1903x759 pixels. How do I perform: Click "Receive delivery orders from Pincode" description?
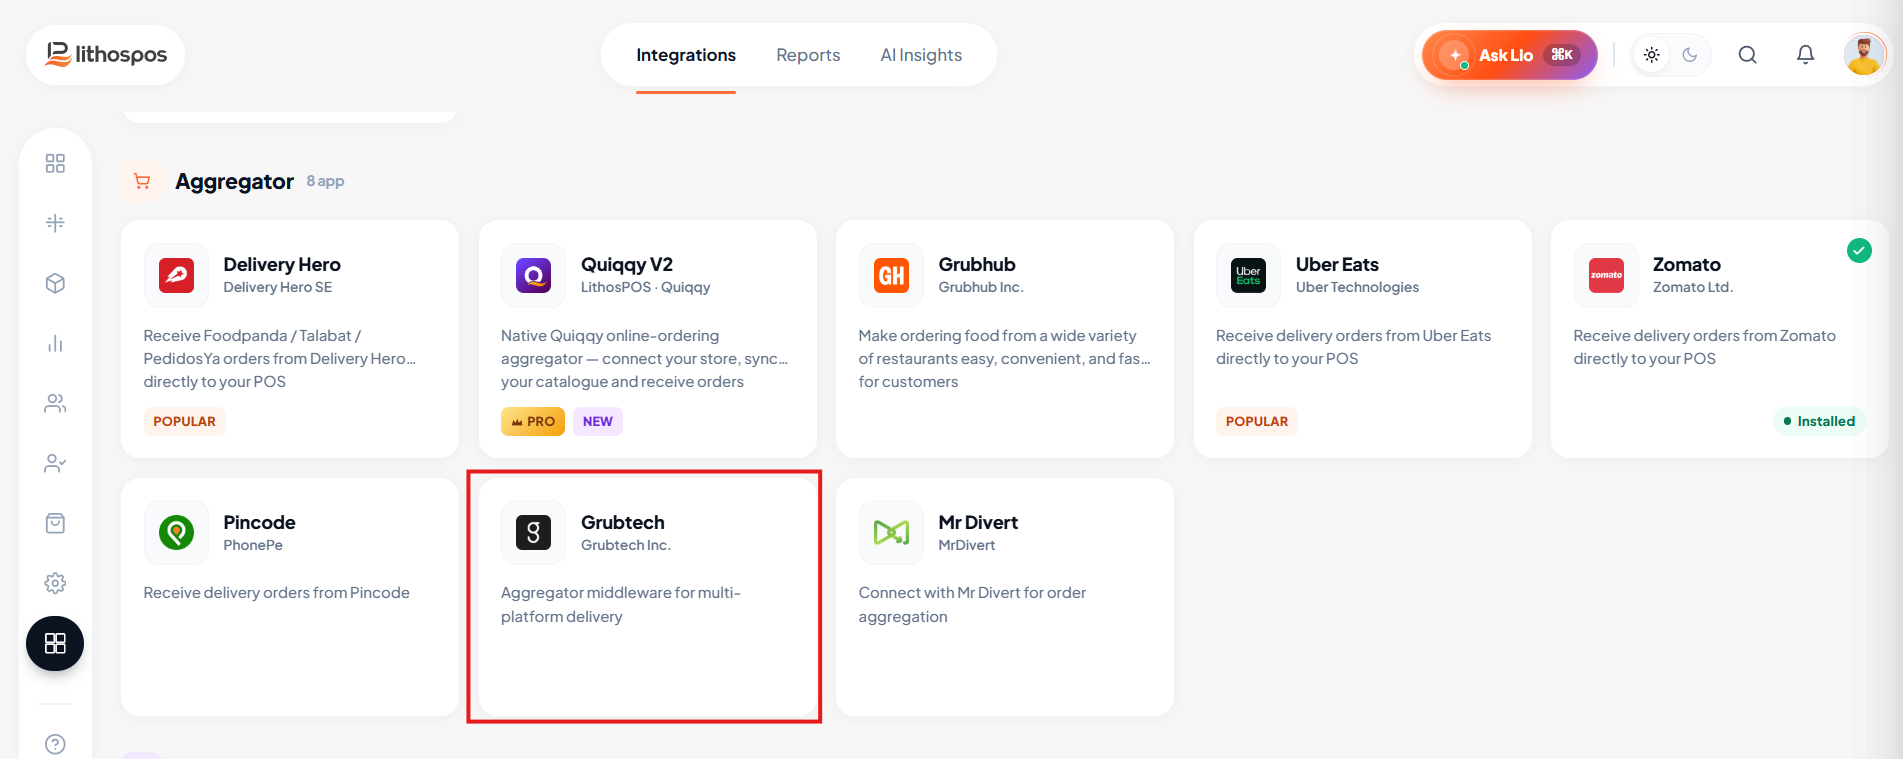pos(276,593)
